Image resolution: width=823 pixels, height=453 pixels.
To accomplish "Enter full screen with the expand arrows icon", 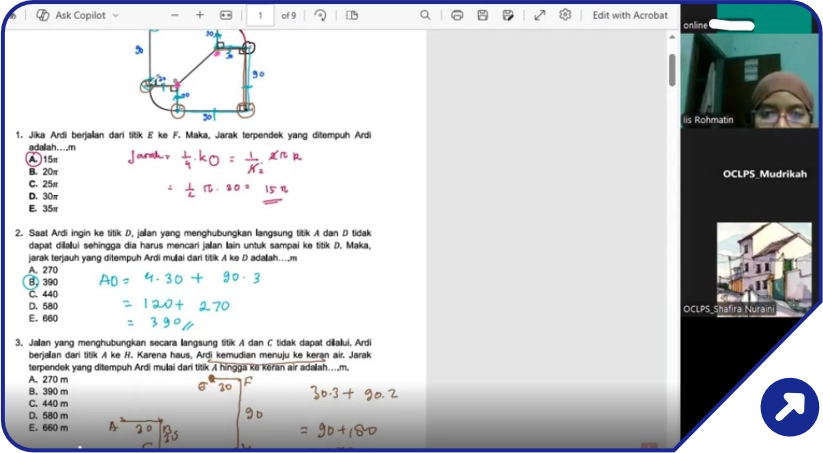I will coord(540,15).
